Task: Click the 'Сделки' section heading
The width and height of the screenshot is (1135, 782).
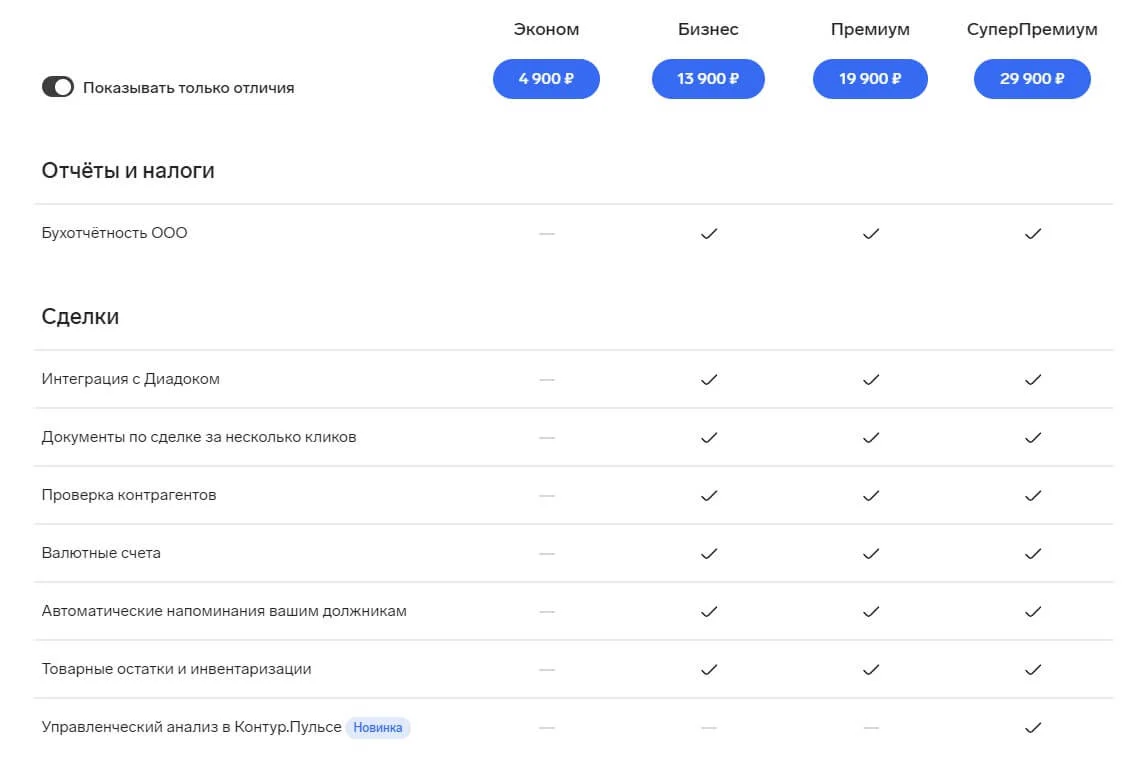Action: 80,317
